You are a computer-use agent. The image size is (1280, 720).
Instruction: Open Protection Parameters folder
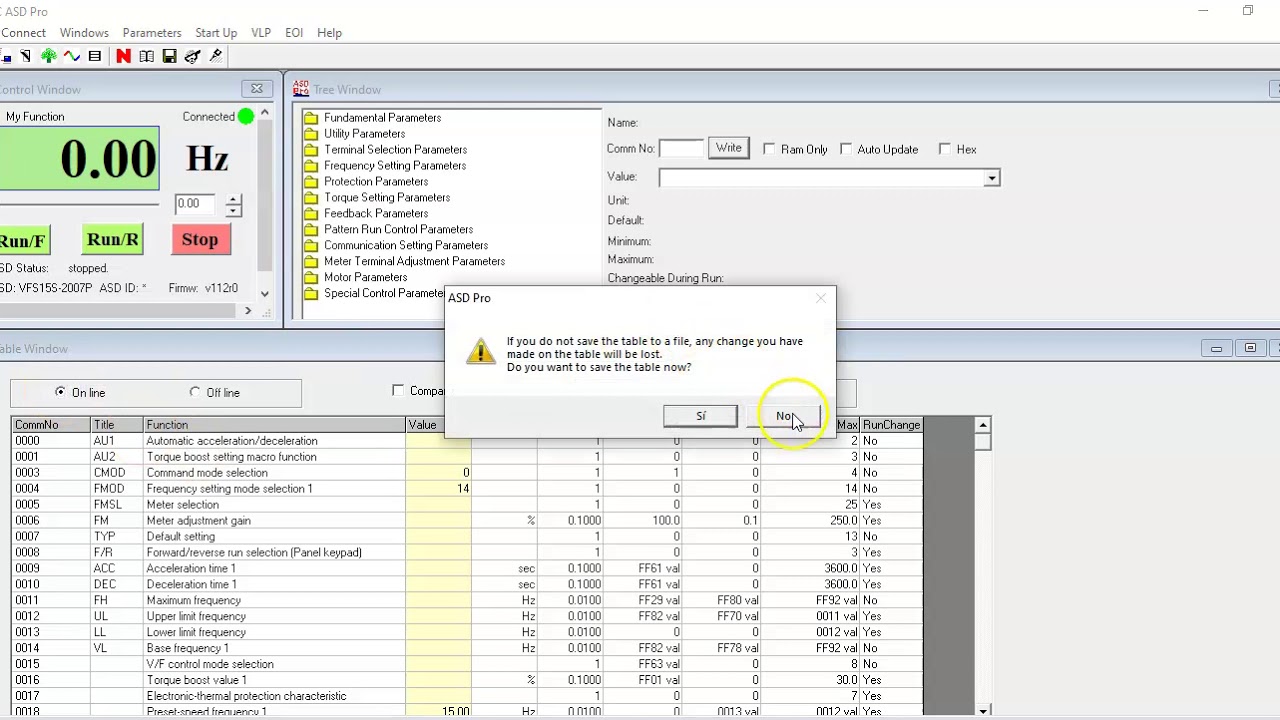pos(376,182)
